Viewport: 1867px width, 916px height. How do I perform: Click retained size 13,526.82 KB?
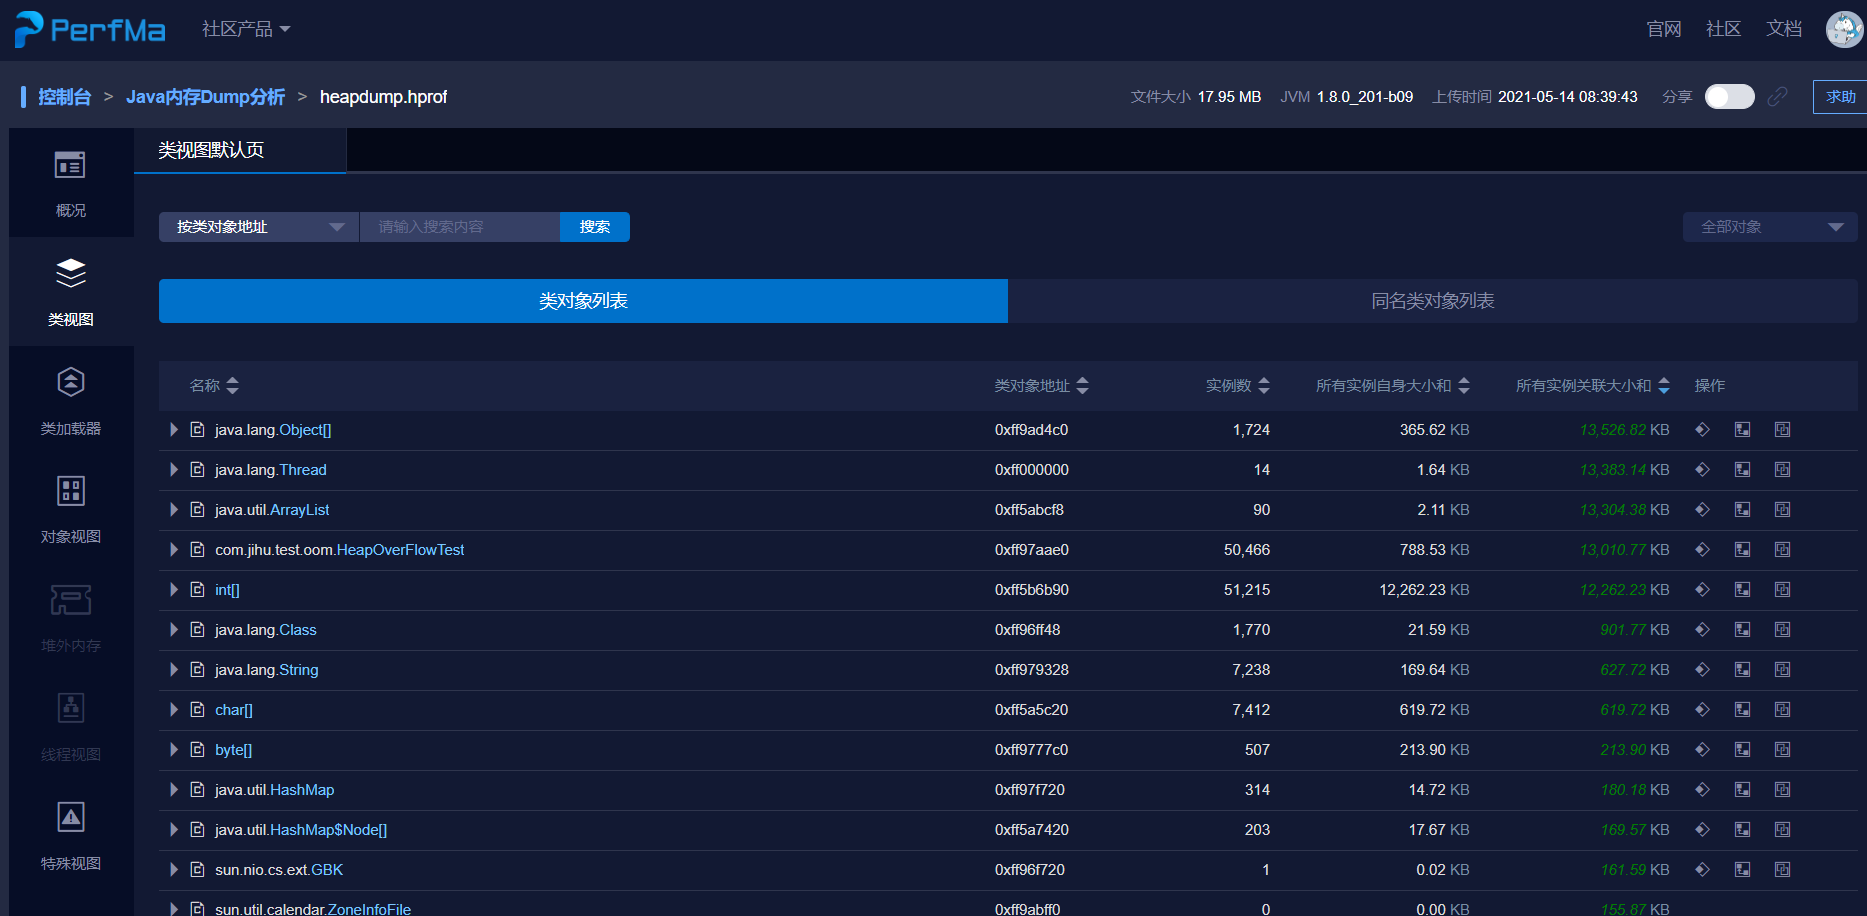(x=1624, y=430)
